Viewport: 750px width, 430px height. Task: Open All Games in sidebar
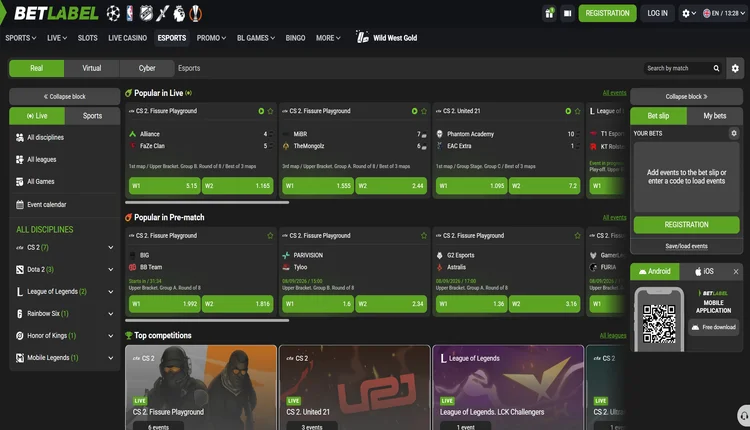[x=64, y=181]
